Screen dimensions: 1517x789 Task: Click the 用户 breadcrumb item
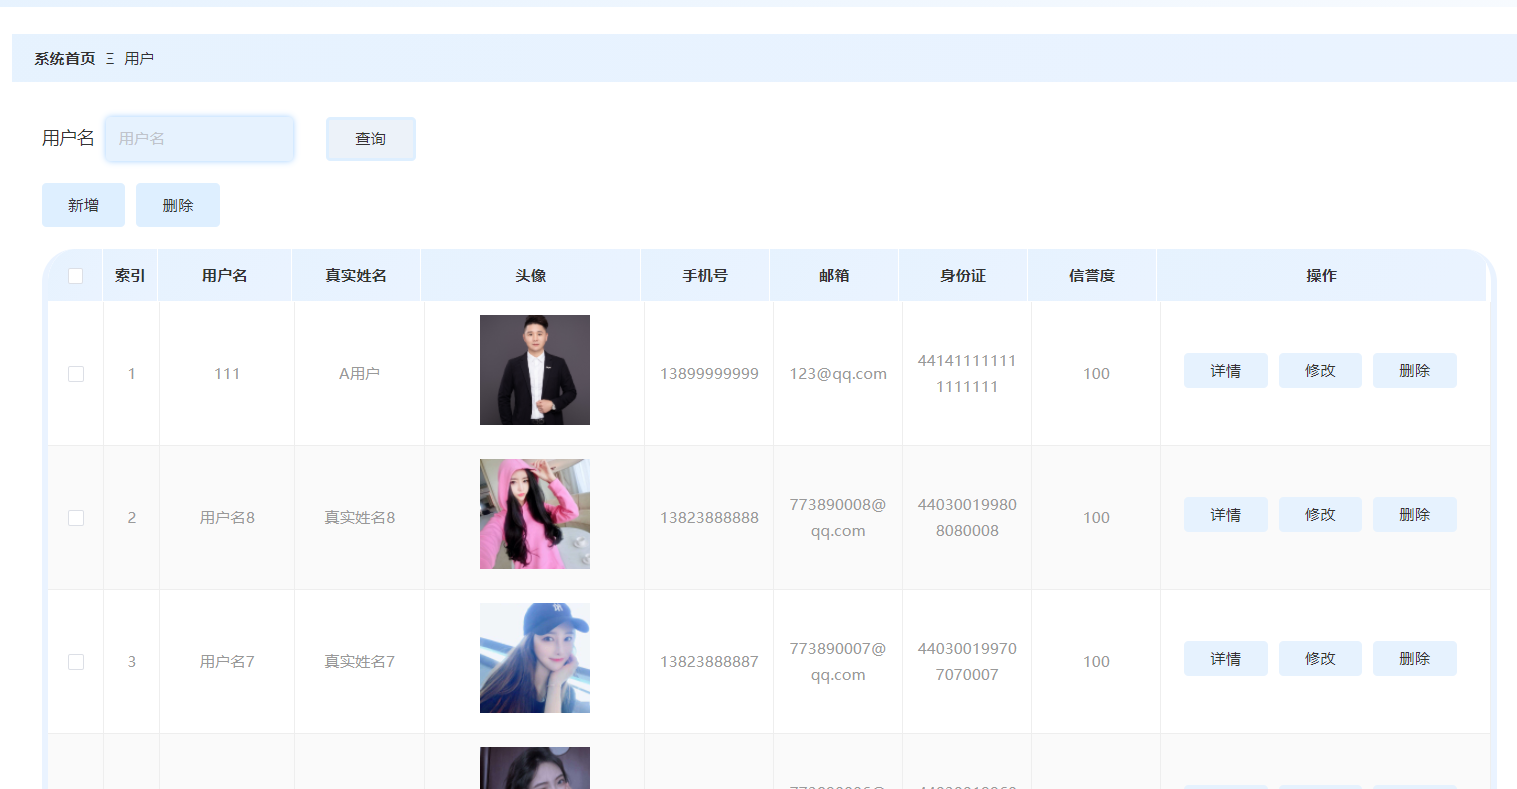pos(139,59)
